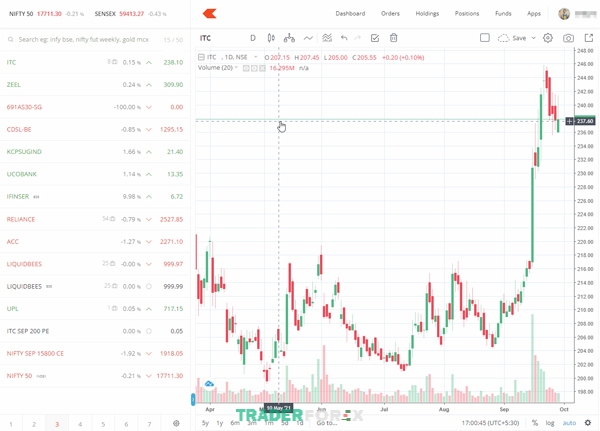The height and width of the screenshot is (431, 600).
Task: Click the 17:00:45 (UTC+5:30) timezone
Action: tap(490, 423)
